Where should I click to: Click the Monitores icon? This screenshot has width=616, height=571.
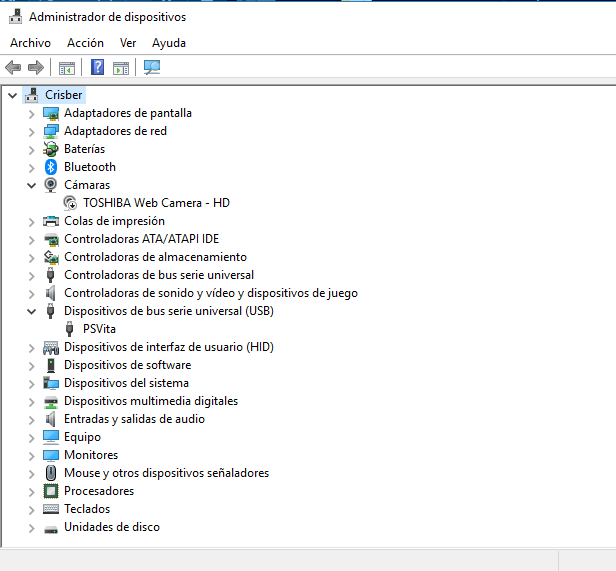tap(51, 455)
